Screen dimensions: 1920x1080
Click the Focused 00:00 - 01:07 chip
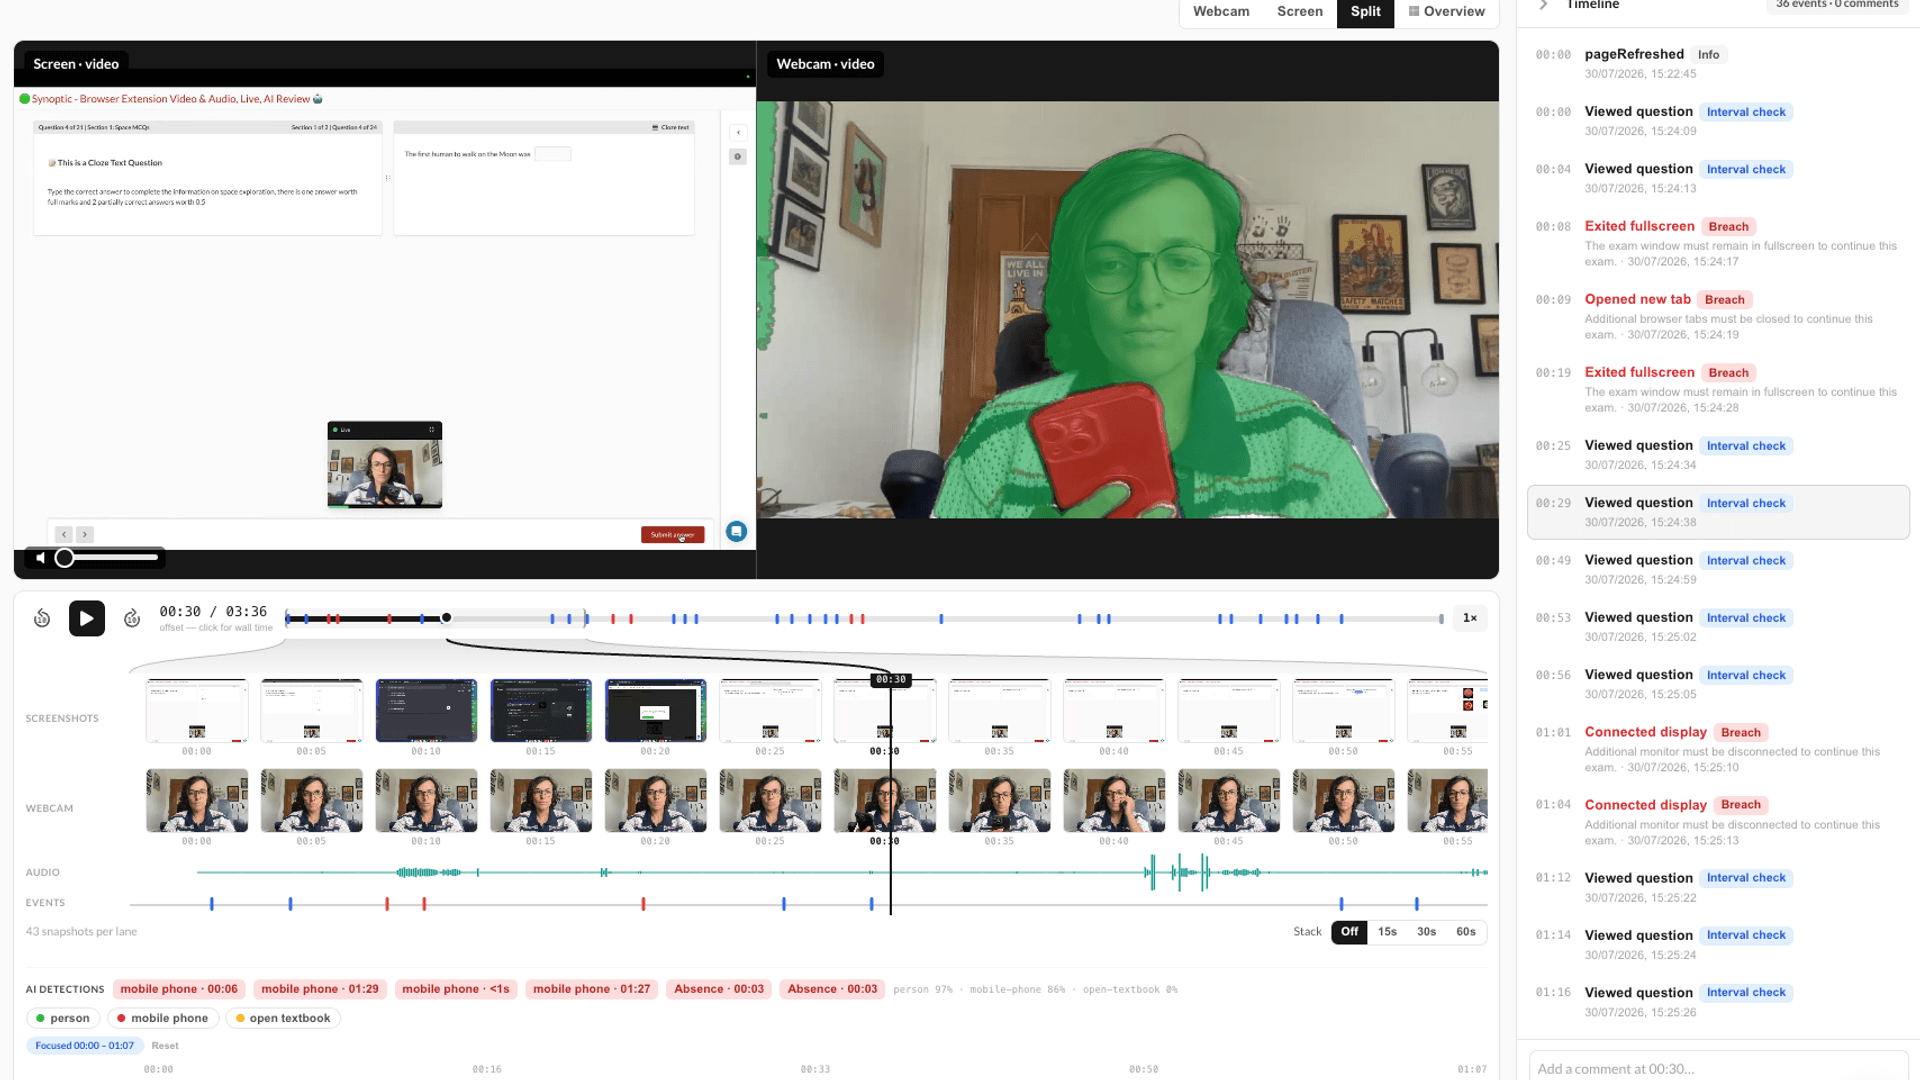tap(85, 1046)
